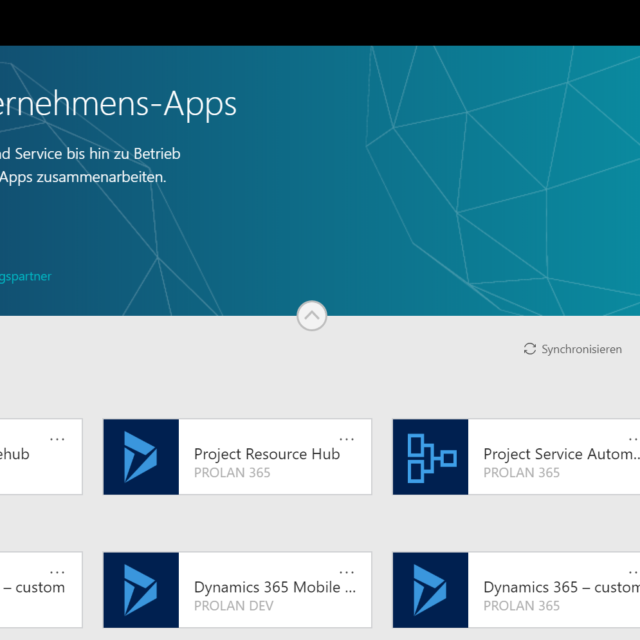Screen dimensions: 640x640
Task: Open more options on left '– custom' tile
Action: 57,573
